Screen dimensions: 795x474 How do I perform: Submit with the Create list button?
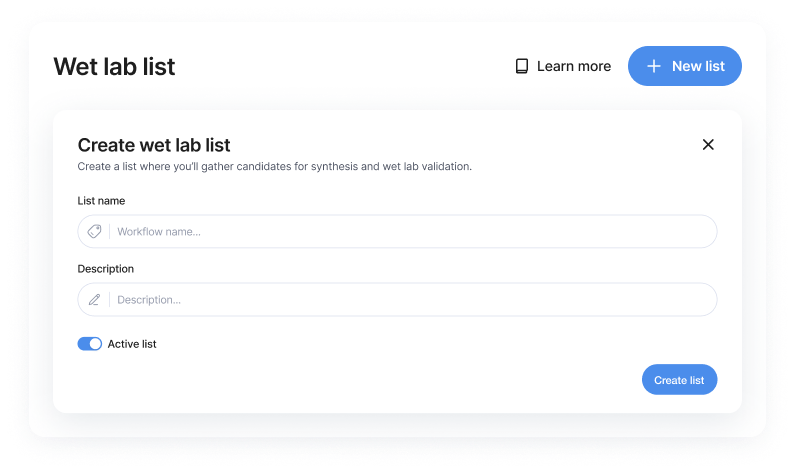point(679,380)
